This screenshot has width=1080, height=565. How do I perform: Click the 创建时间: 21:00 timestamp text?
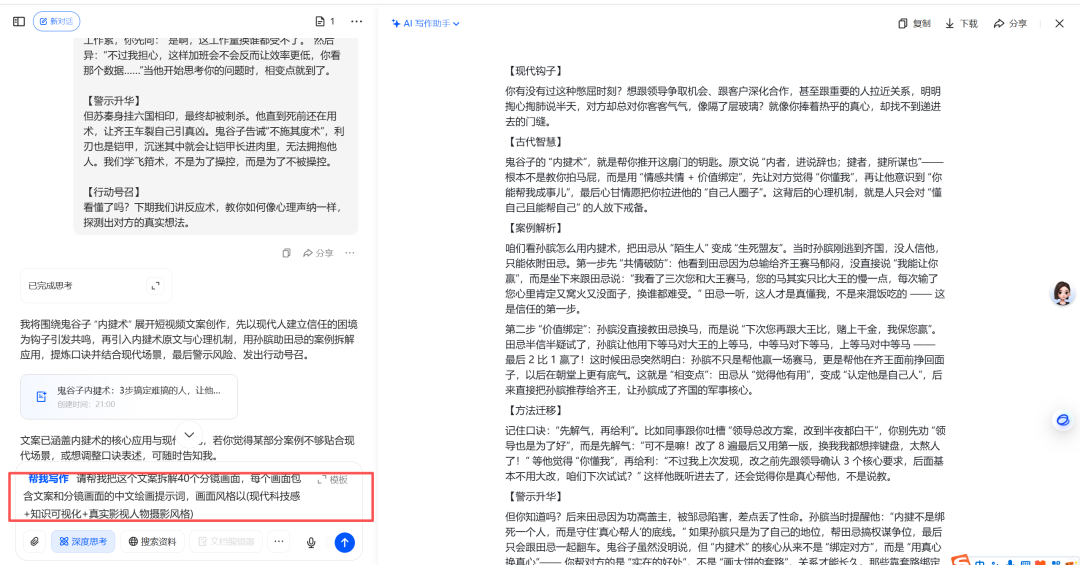(x=86, y=404)
